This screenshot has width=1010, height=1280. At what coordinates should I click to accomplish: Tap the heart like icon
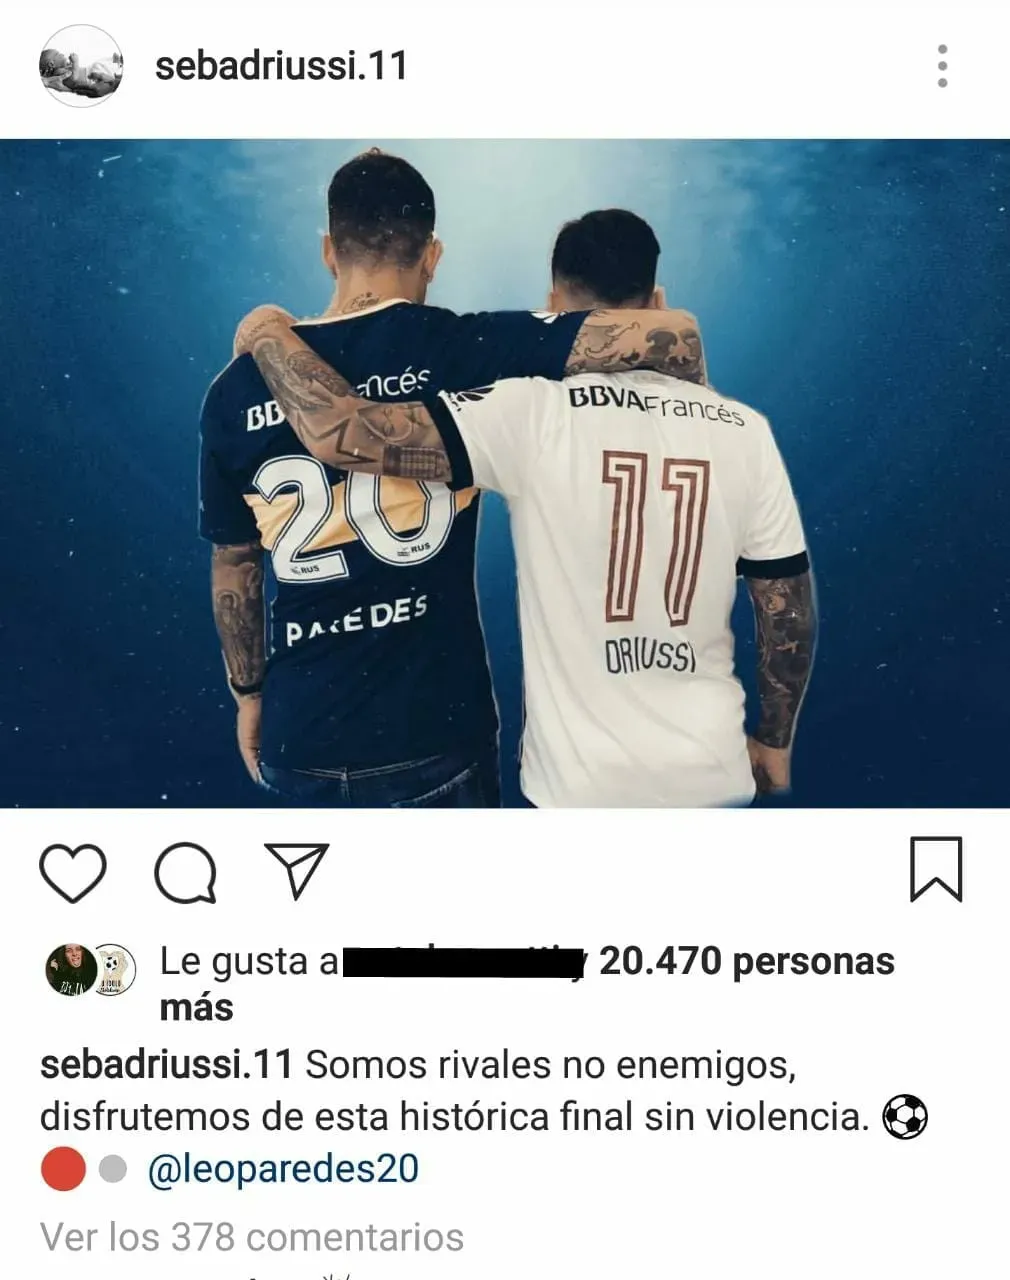pos(72,873)
